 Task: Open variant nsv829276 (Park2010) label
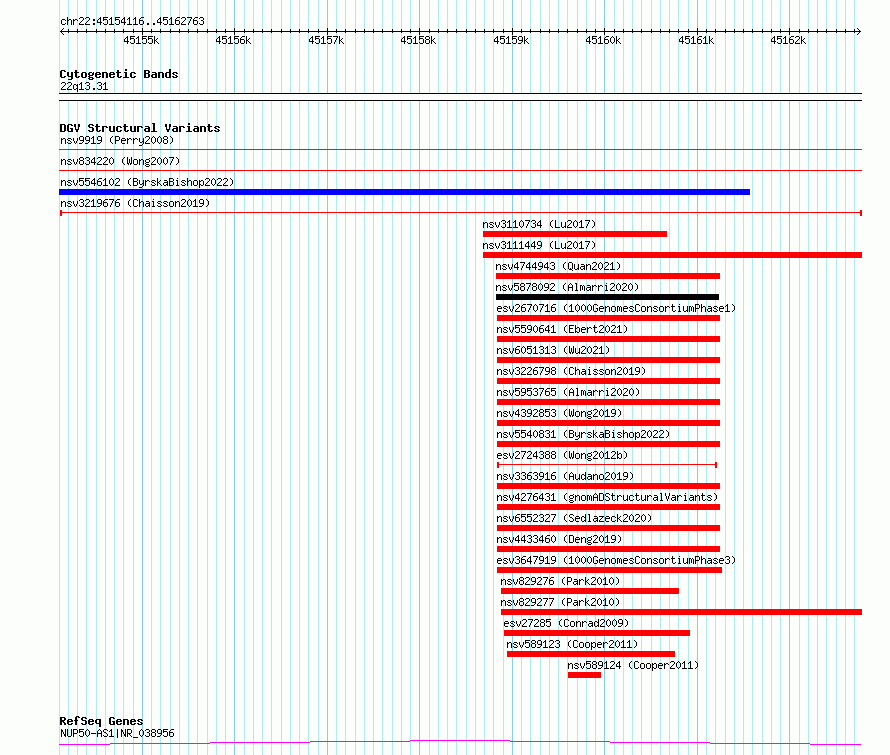[560, 581]
